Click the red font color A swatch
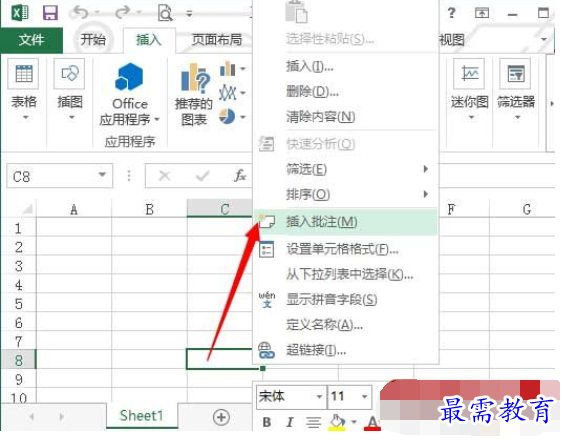The width and height of the screenshot is (562, 442). point(372,423)
